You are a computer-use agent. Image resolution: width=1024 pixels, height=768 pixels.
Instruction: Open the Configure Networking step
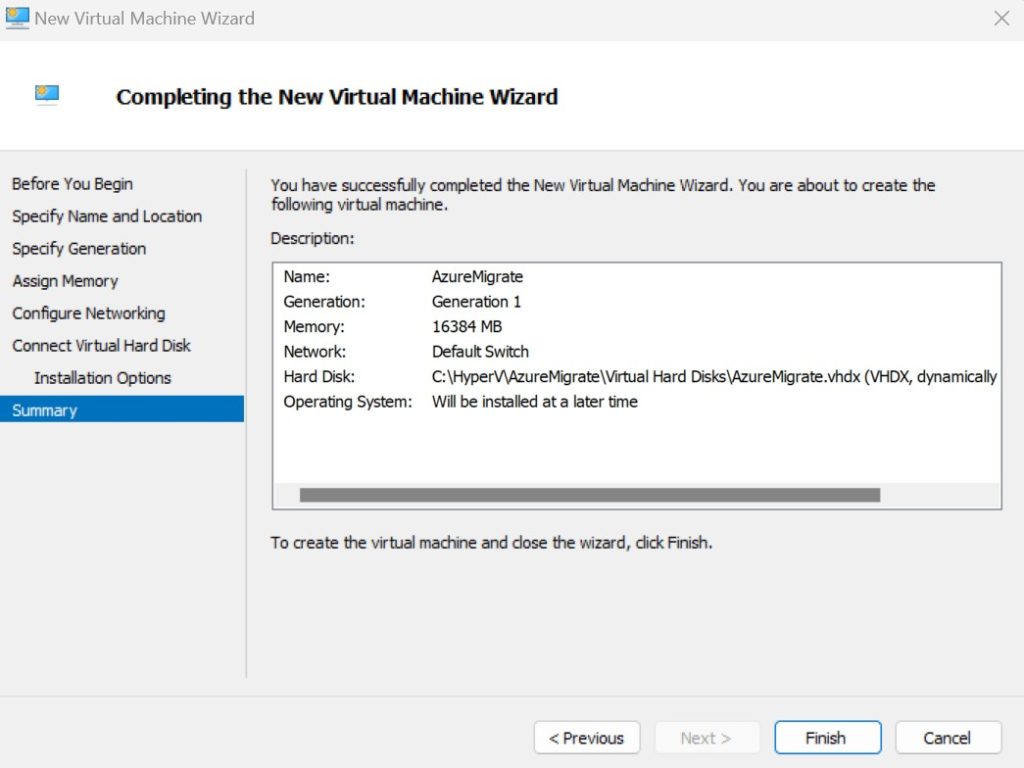89,313
